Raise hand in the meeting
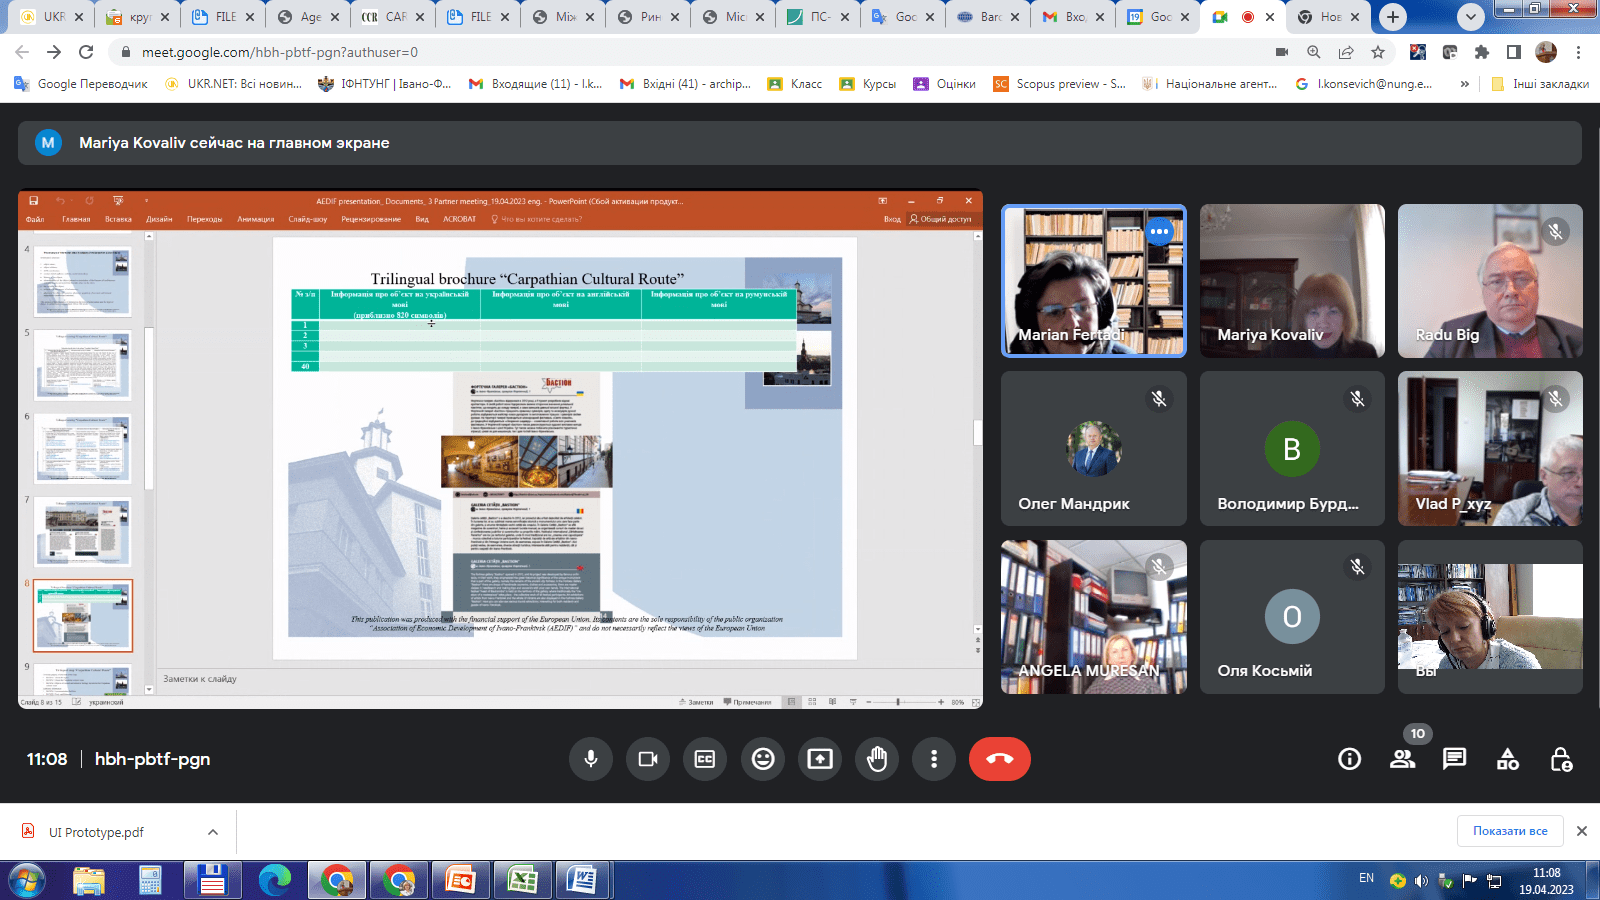 (x=877, y=759)
